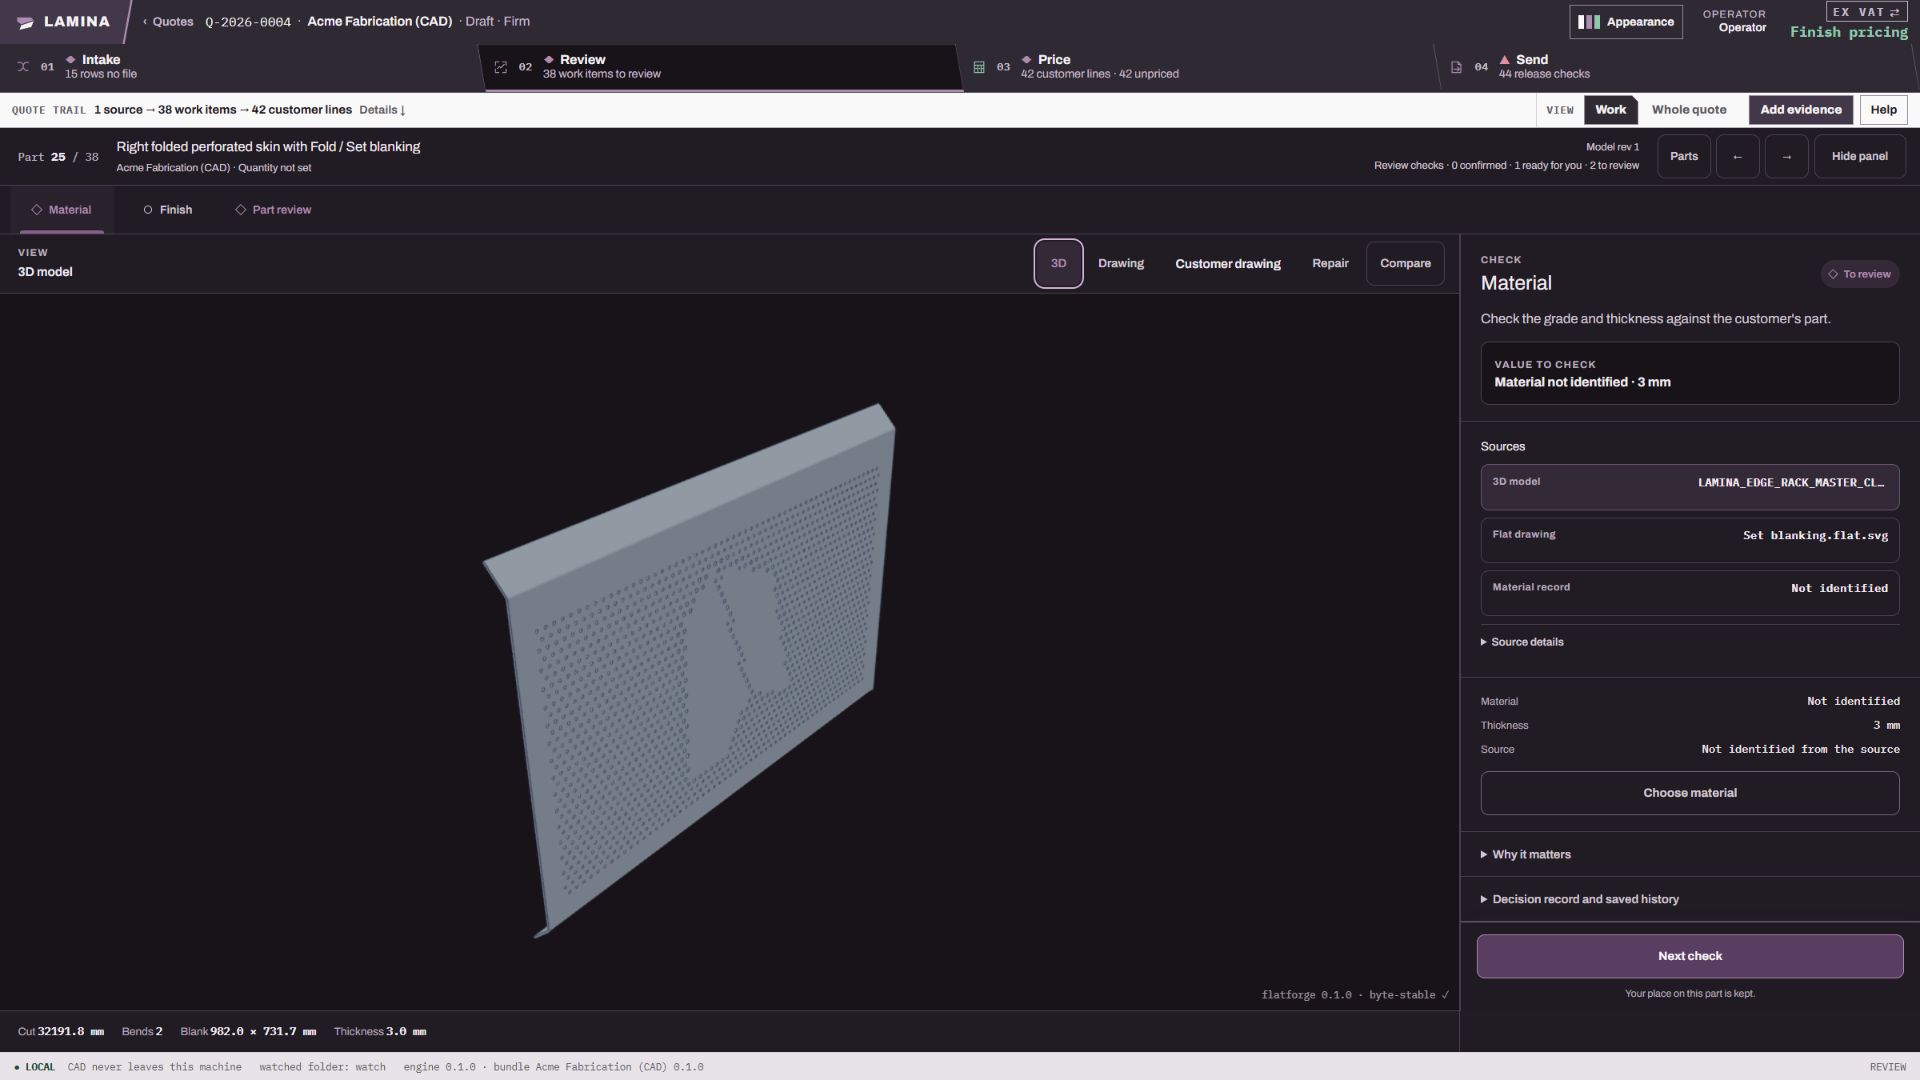Open Appearance settings
The image size is (1920, 1080).
pos(1626,22)
